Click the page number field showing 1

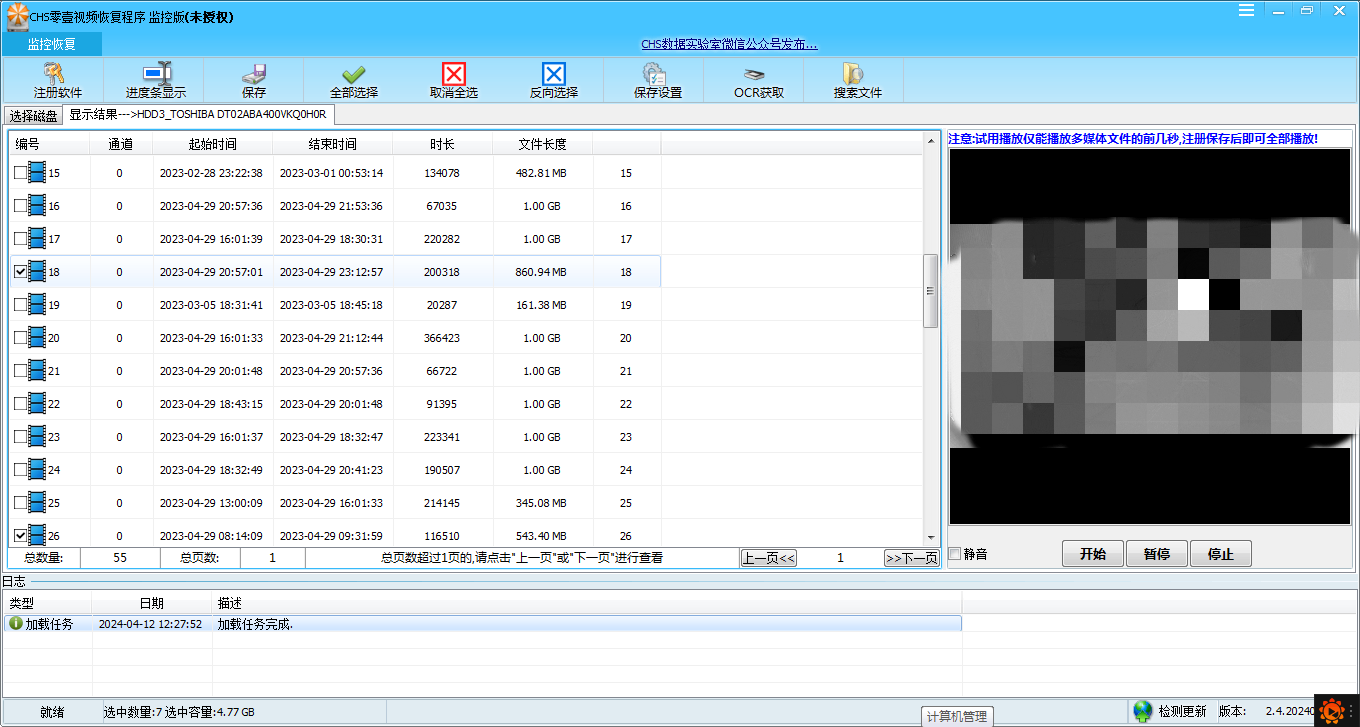840,558
